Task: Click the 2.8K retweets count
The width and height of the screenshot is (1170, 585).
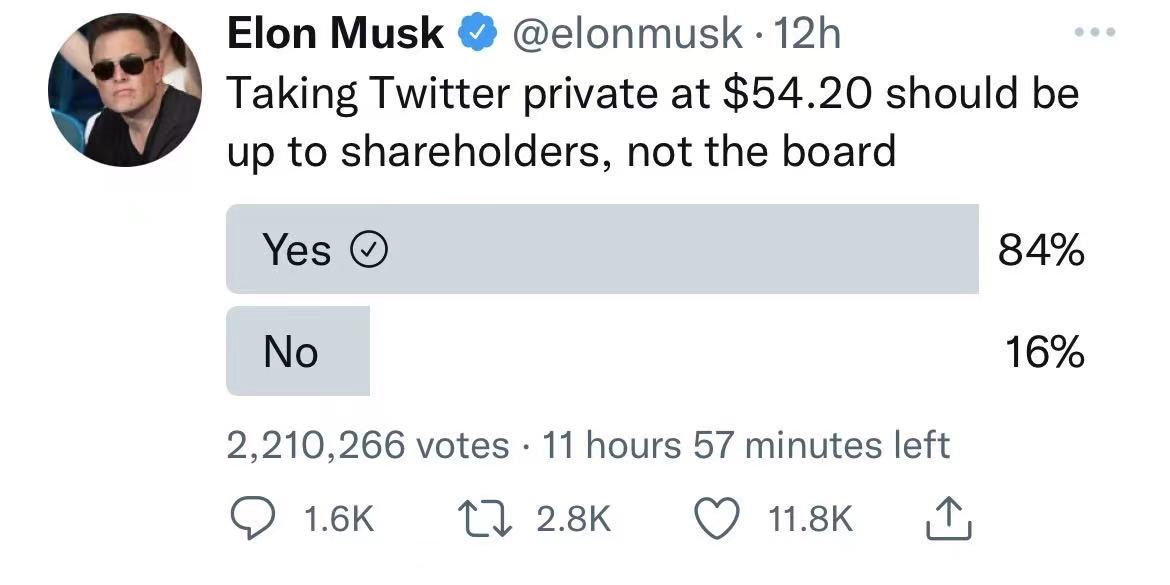Action: 574,518
